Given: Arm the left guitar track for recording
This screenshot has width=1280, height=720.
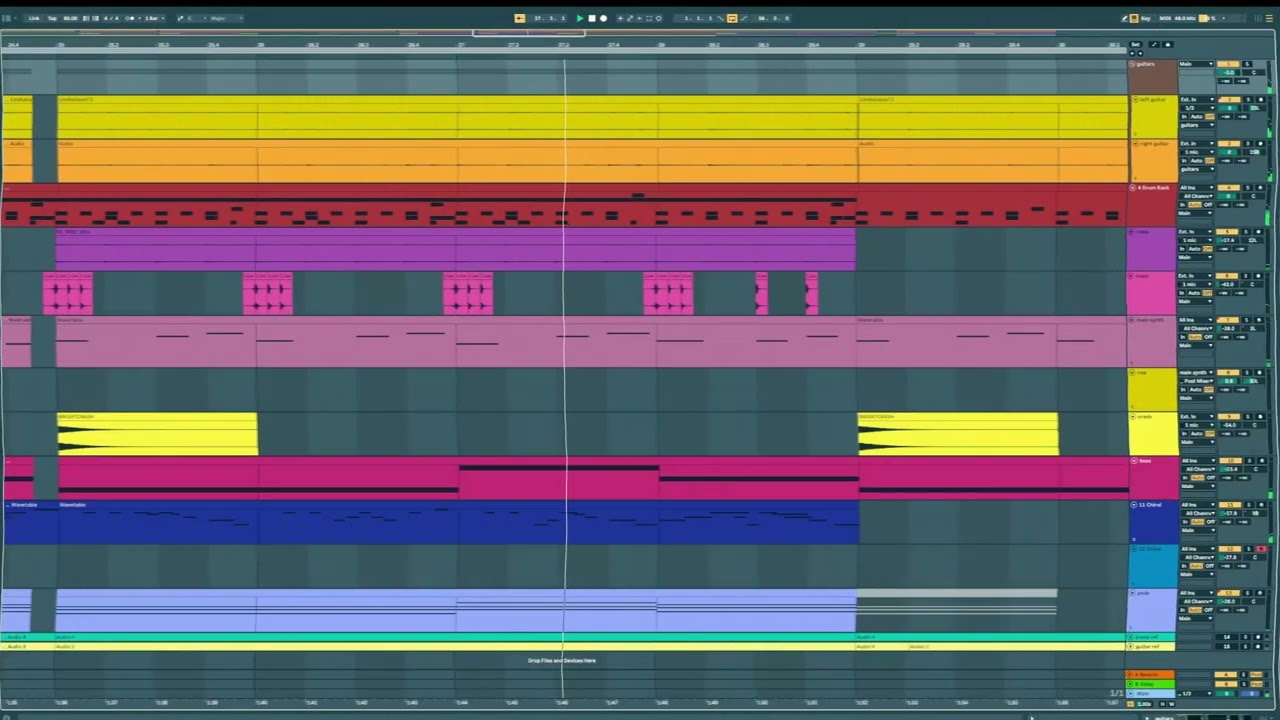Looking at the screenshot, I should click(1261, 99).
